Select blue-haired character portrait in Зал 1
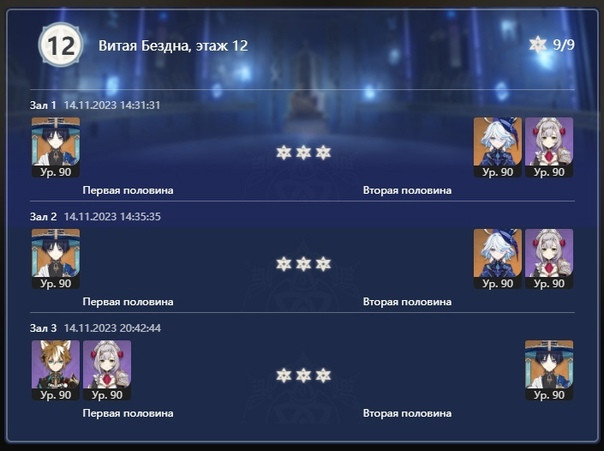The image size is (604, 451). click(x=498, y=147)
